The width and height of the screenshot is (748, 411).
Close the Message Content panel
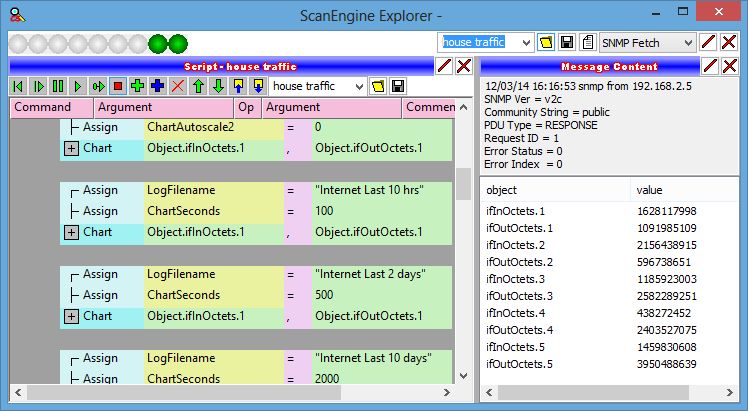click(x=733, y=65)
